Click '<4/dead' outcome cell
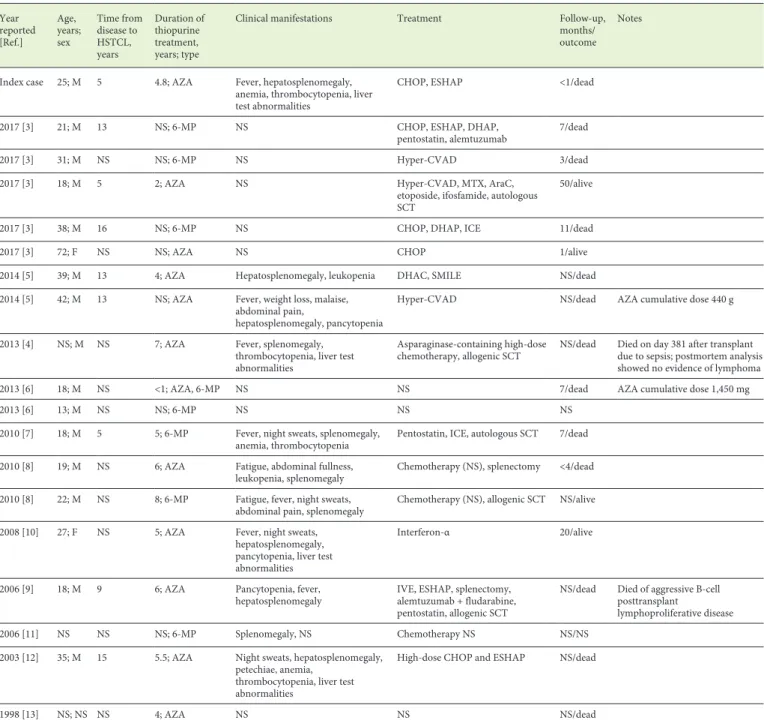This screenshot has height=726, width=764. point(576,466)
